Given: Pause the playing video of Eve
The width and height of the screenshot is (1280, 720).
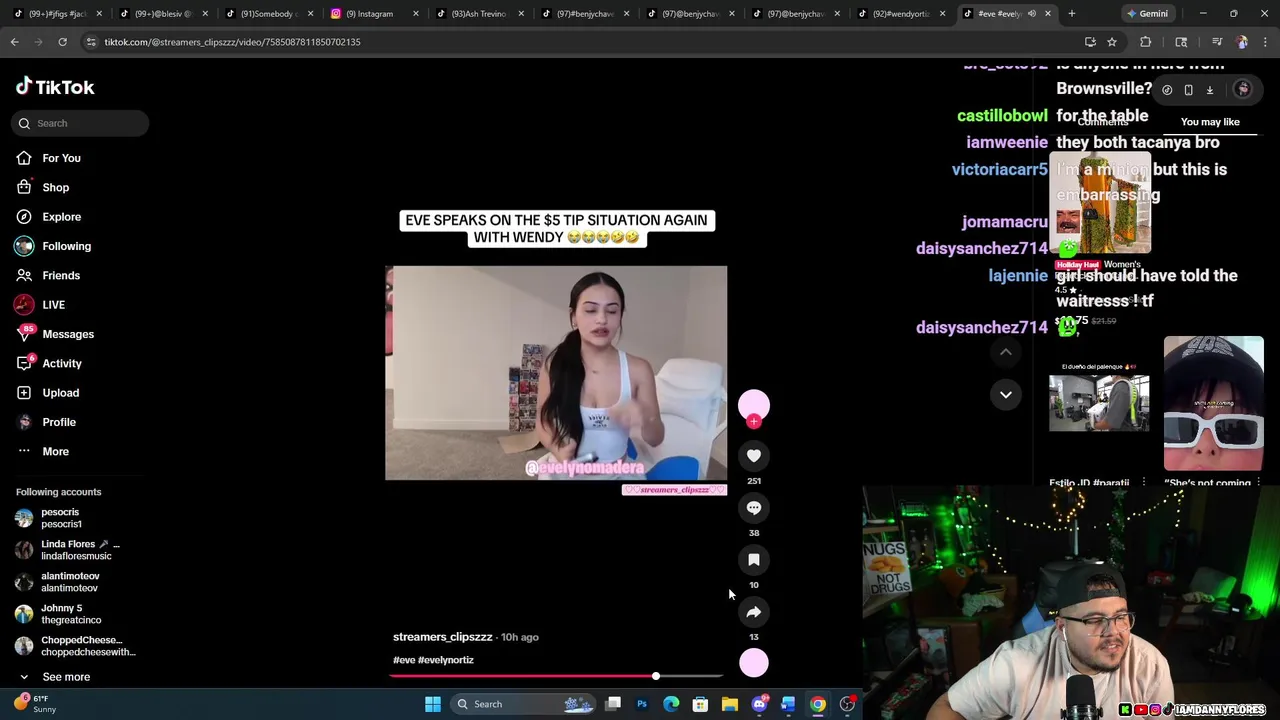Looking at the screenshot, I should click(556, 373).
